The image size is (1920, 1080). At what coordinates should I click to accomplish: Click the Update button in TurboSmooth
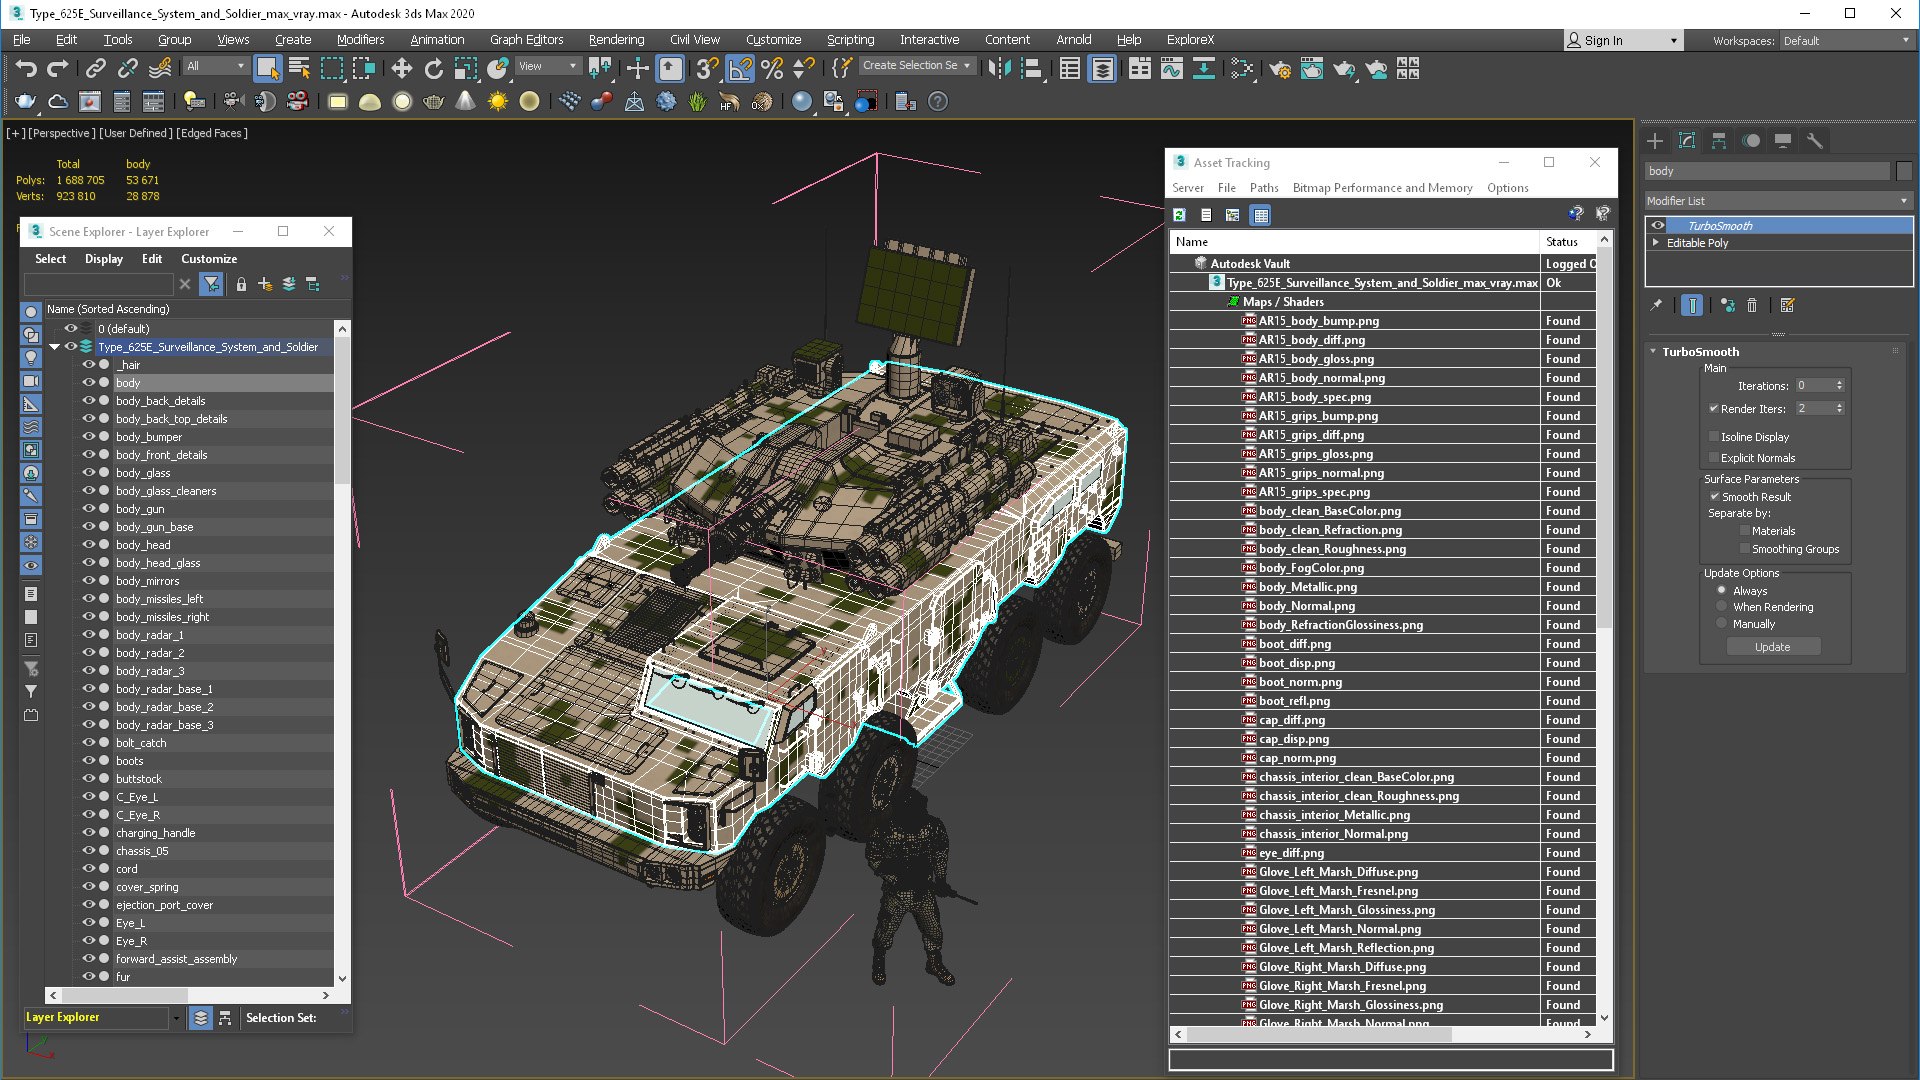pos(1773,647)
